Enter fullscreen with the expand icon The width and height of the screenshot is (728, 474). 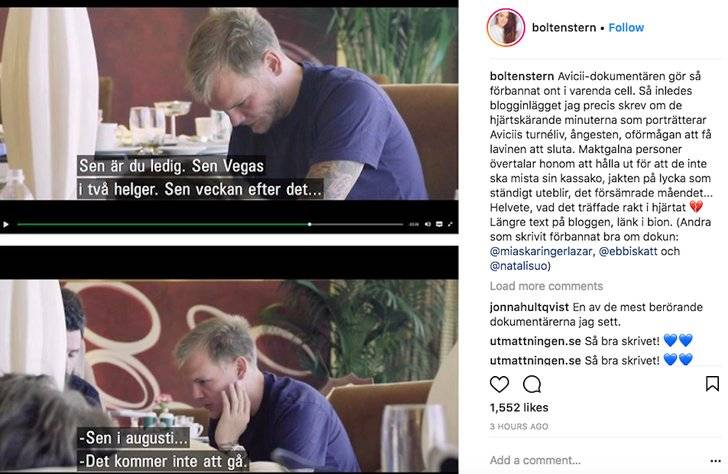coord(450,224)
